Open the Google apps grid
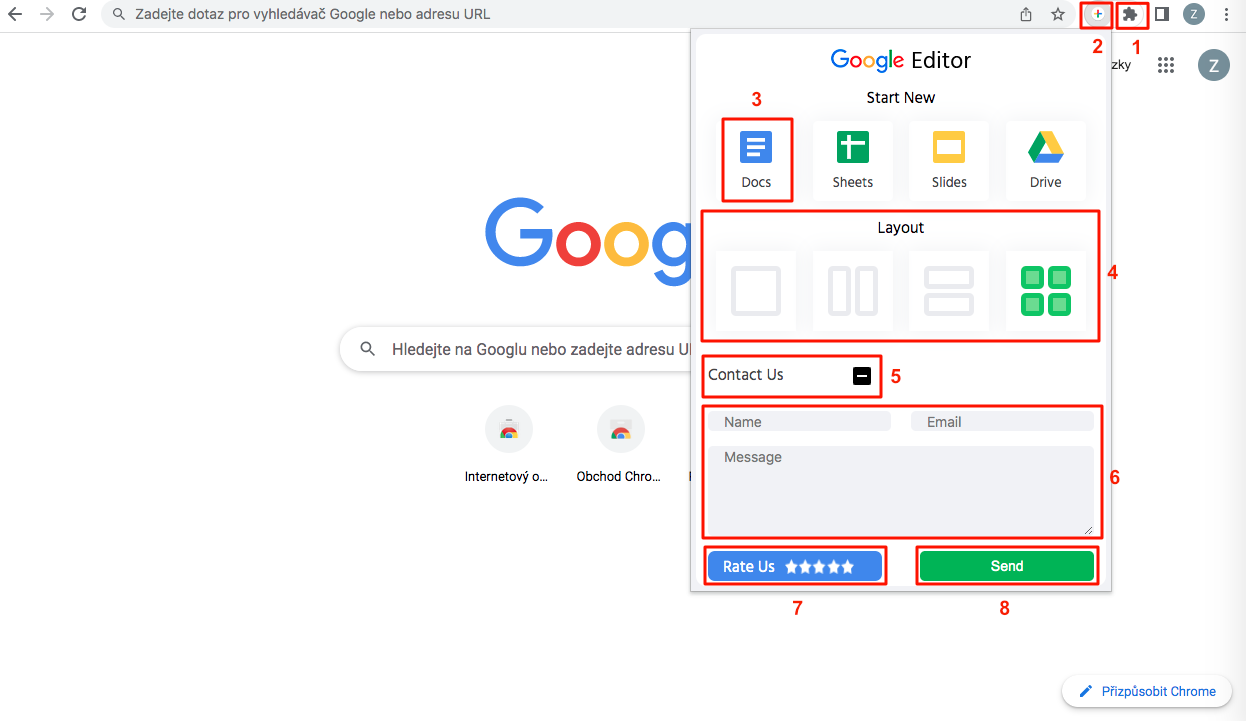 1166,65
